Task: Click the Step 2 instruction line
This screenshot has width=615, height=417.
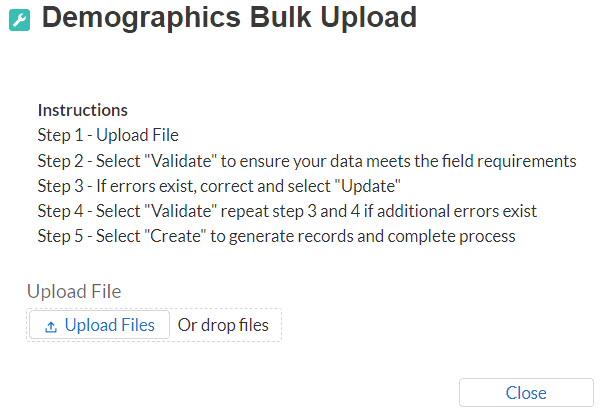Action: pyautogui.click(x=307, y=161)
